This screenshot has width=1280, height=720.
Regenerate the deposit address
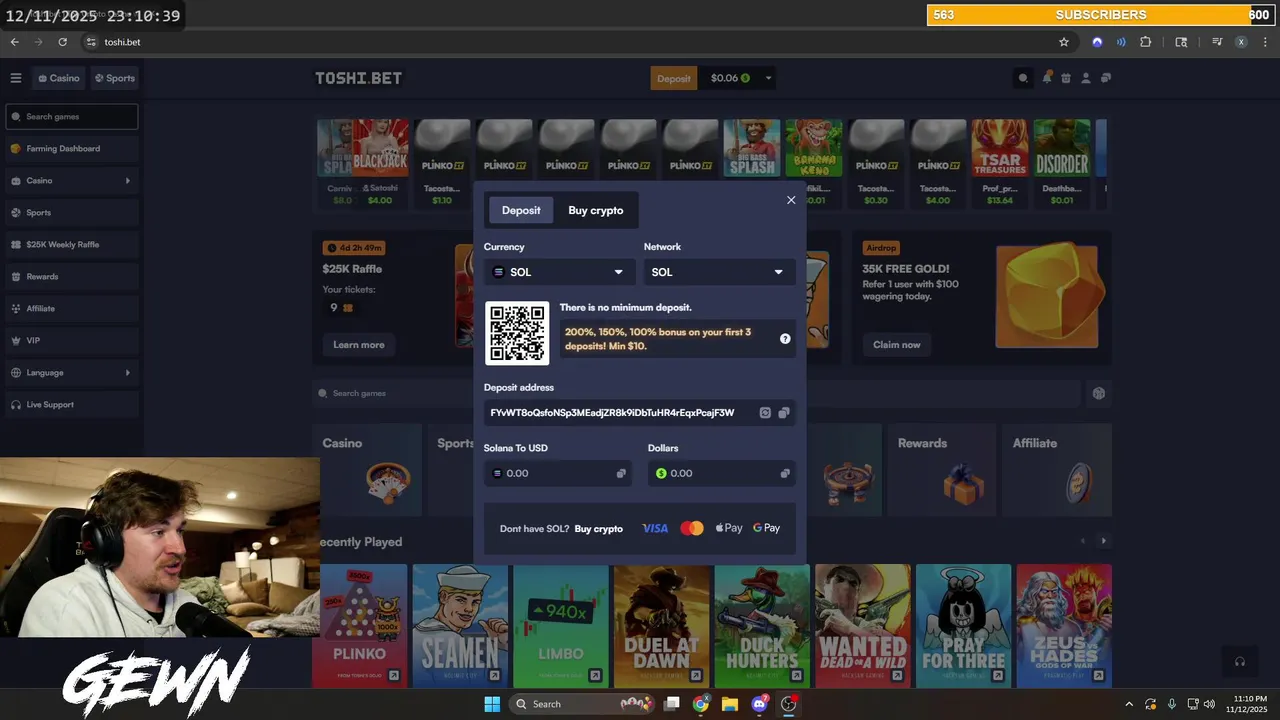765,413
